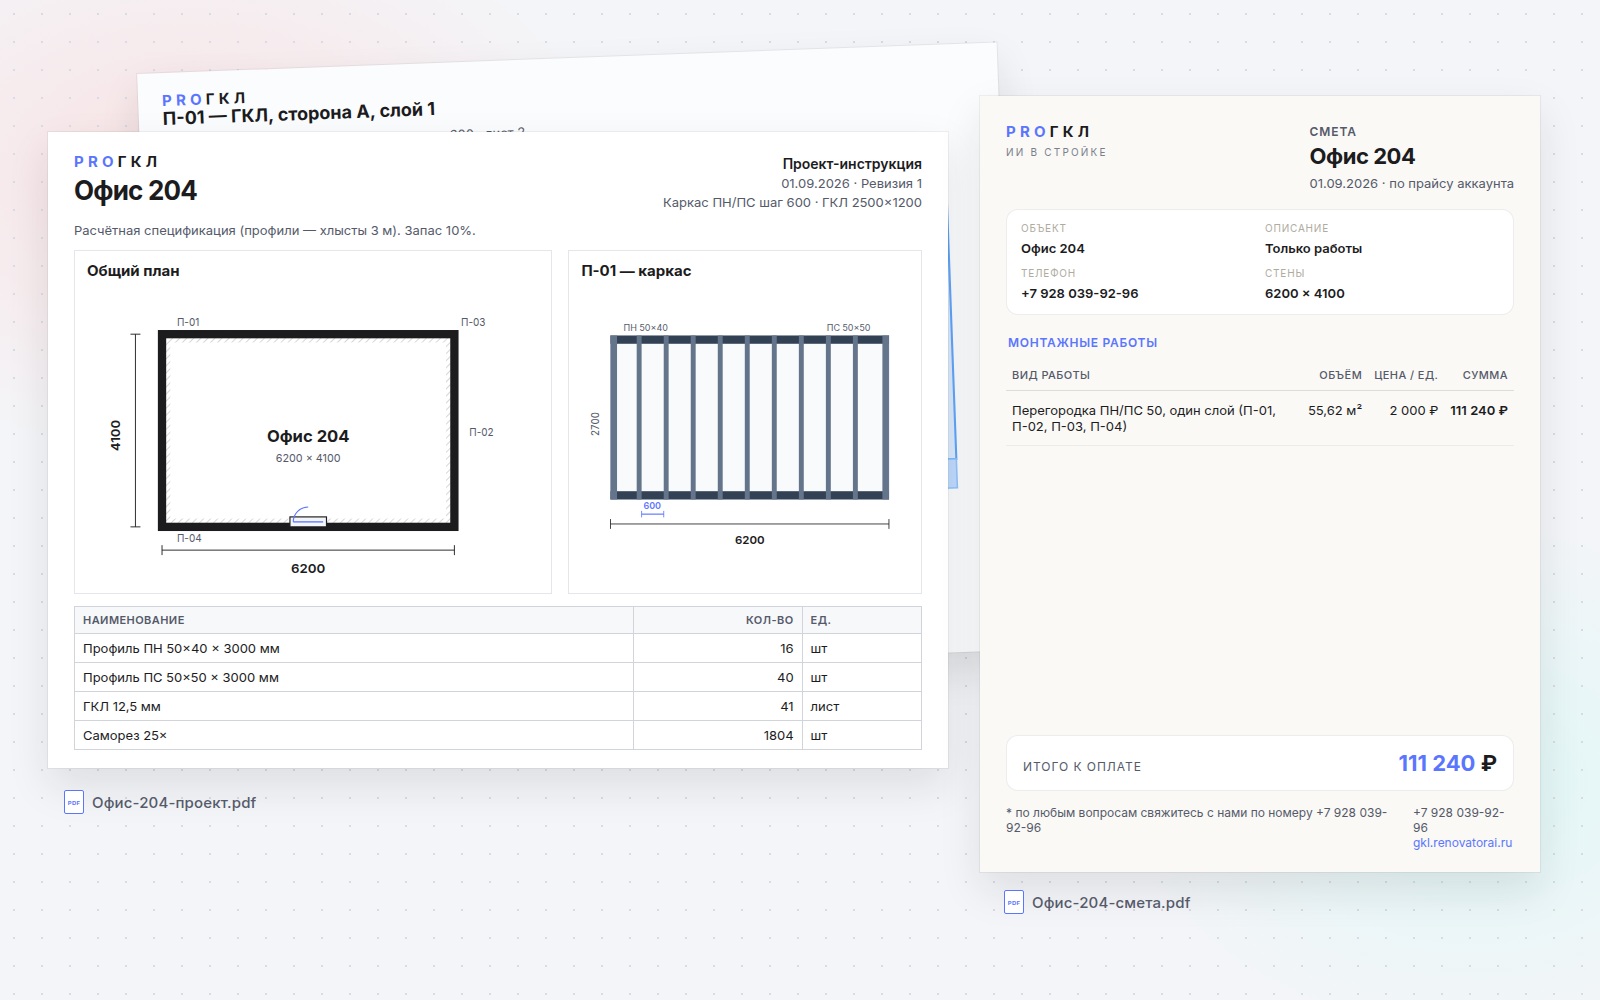Select '01.09.2026 · по прайсу аккаунта' on the estimate

pos(1411,184)
